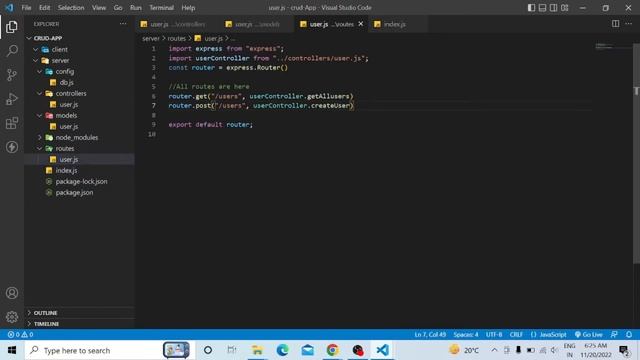Viewport: 640px width, 360px height.
Task: Click the editor vertical scrollbar
Action: (636, 153)
